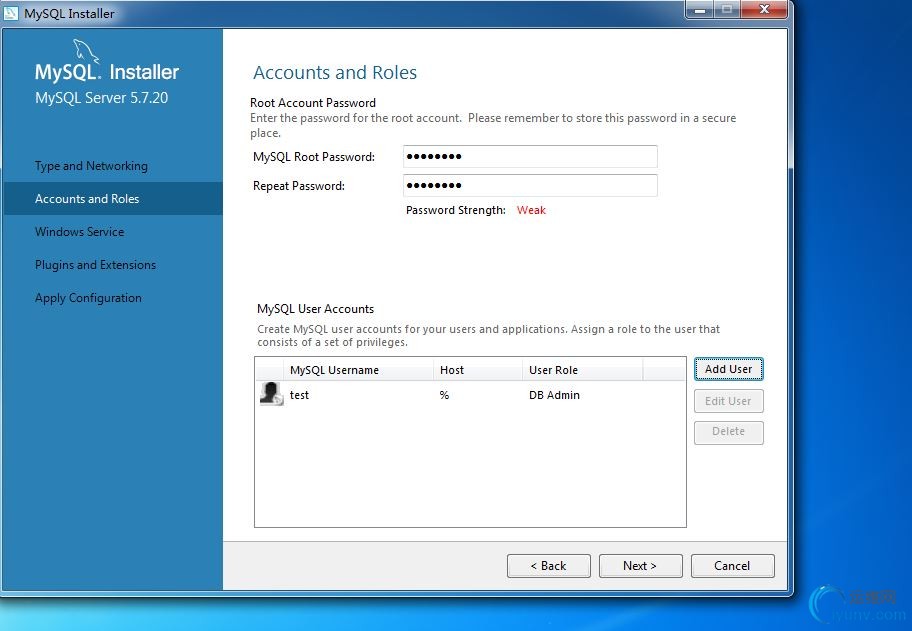
Task: Focus the MySQL Root Password field
Action: click(x=530, y=156)
